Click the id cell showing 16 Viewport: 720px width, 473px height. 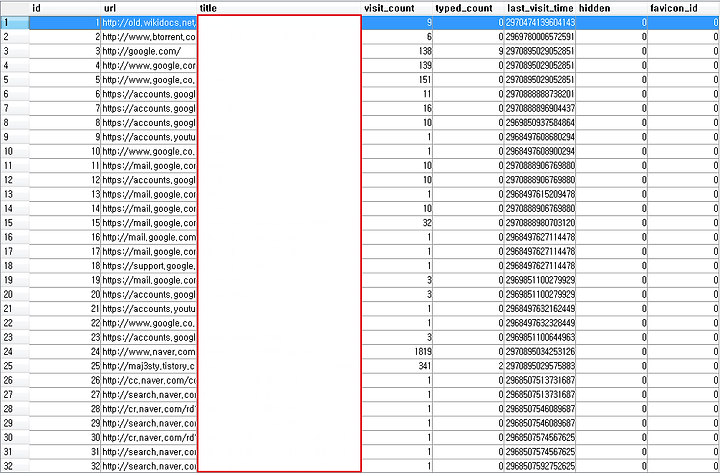65,237
